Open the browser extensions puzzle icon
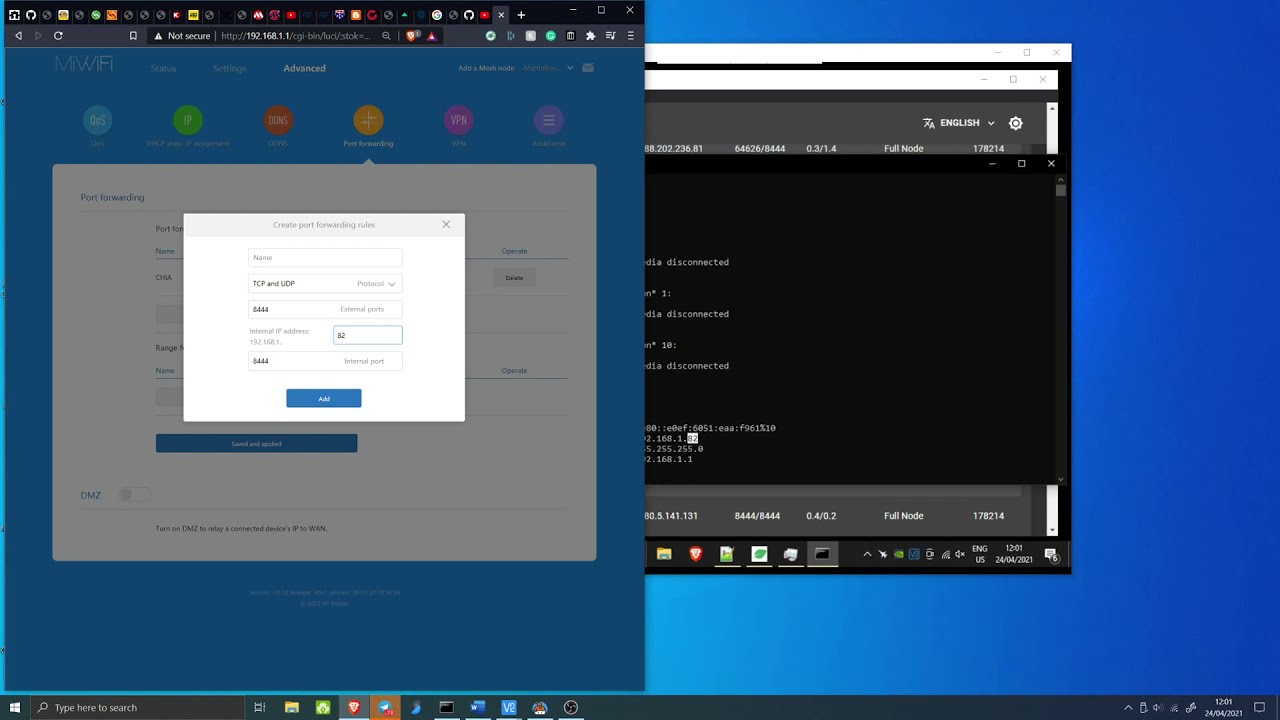This screenshot has height=720, width=1280. click(590, 36)
